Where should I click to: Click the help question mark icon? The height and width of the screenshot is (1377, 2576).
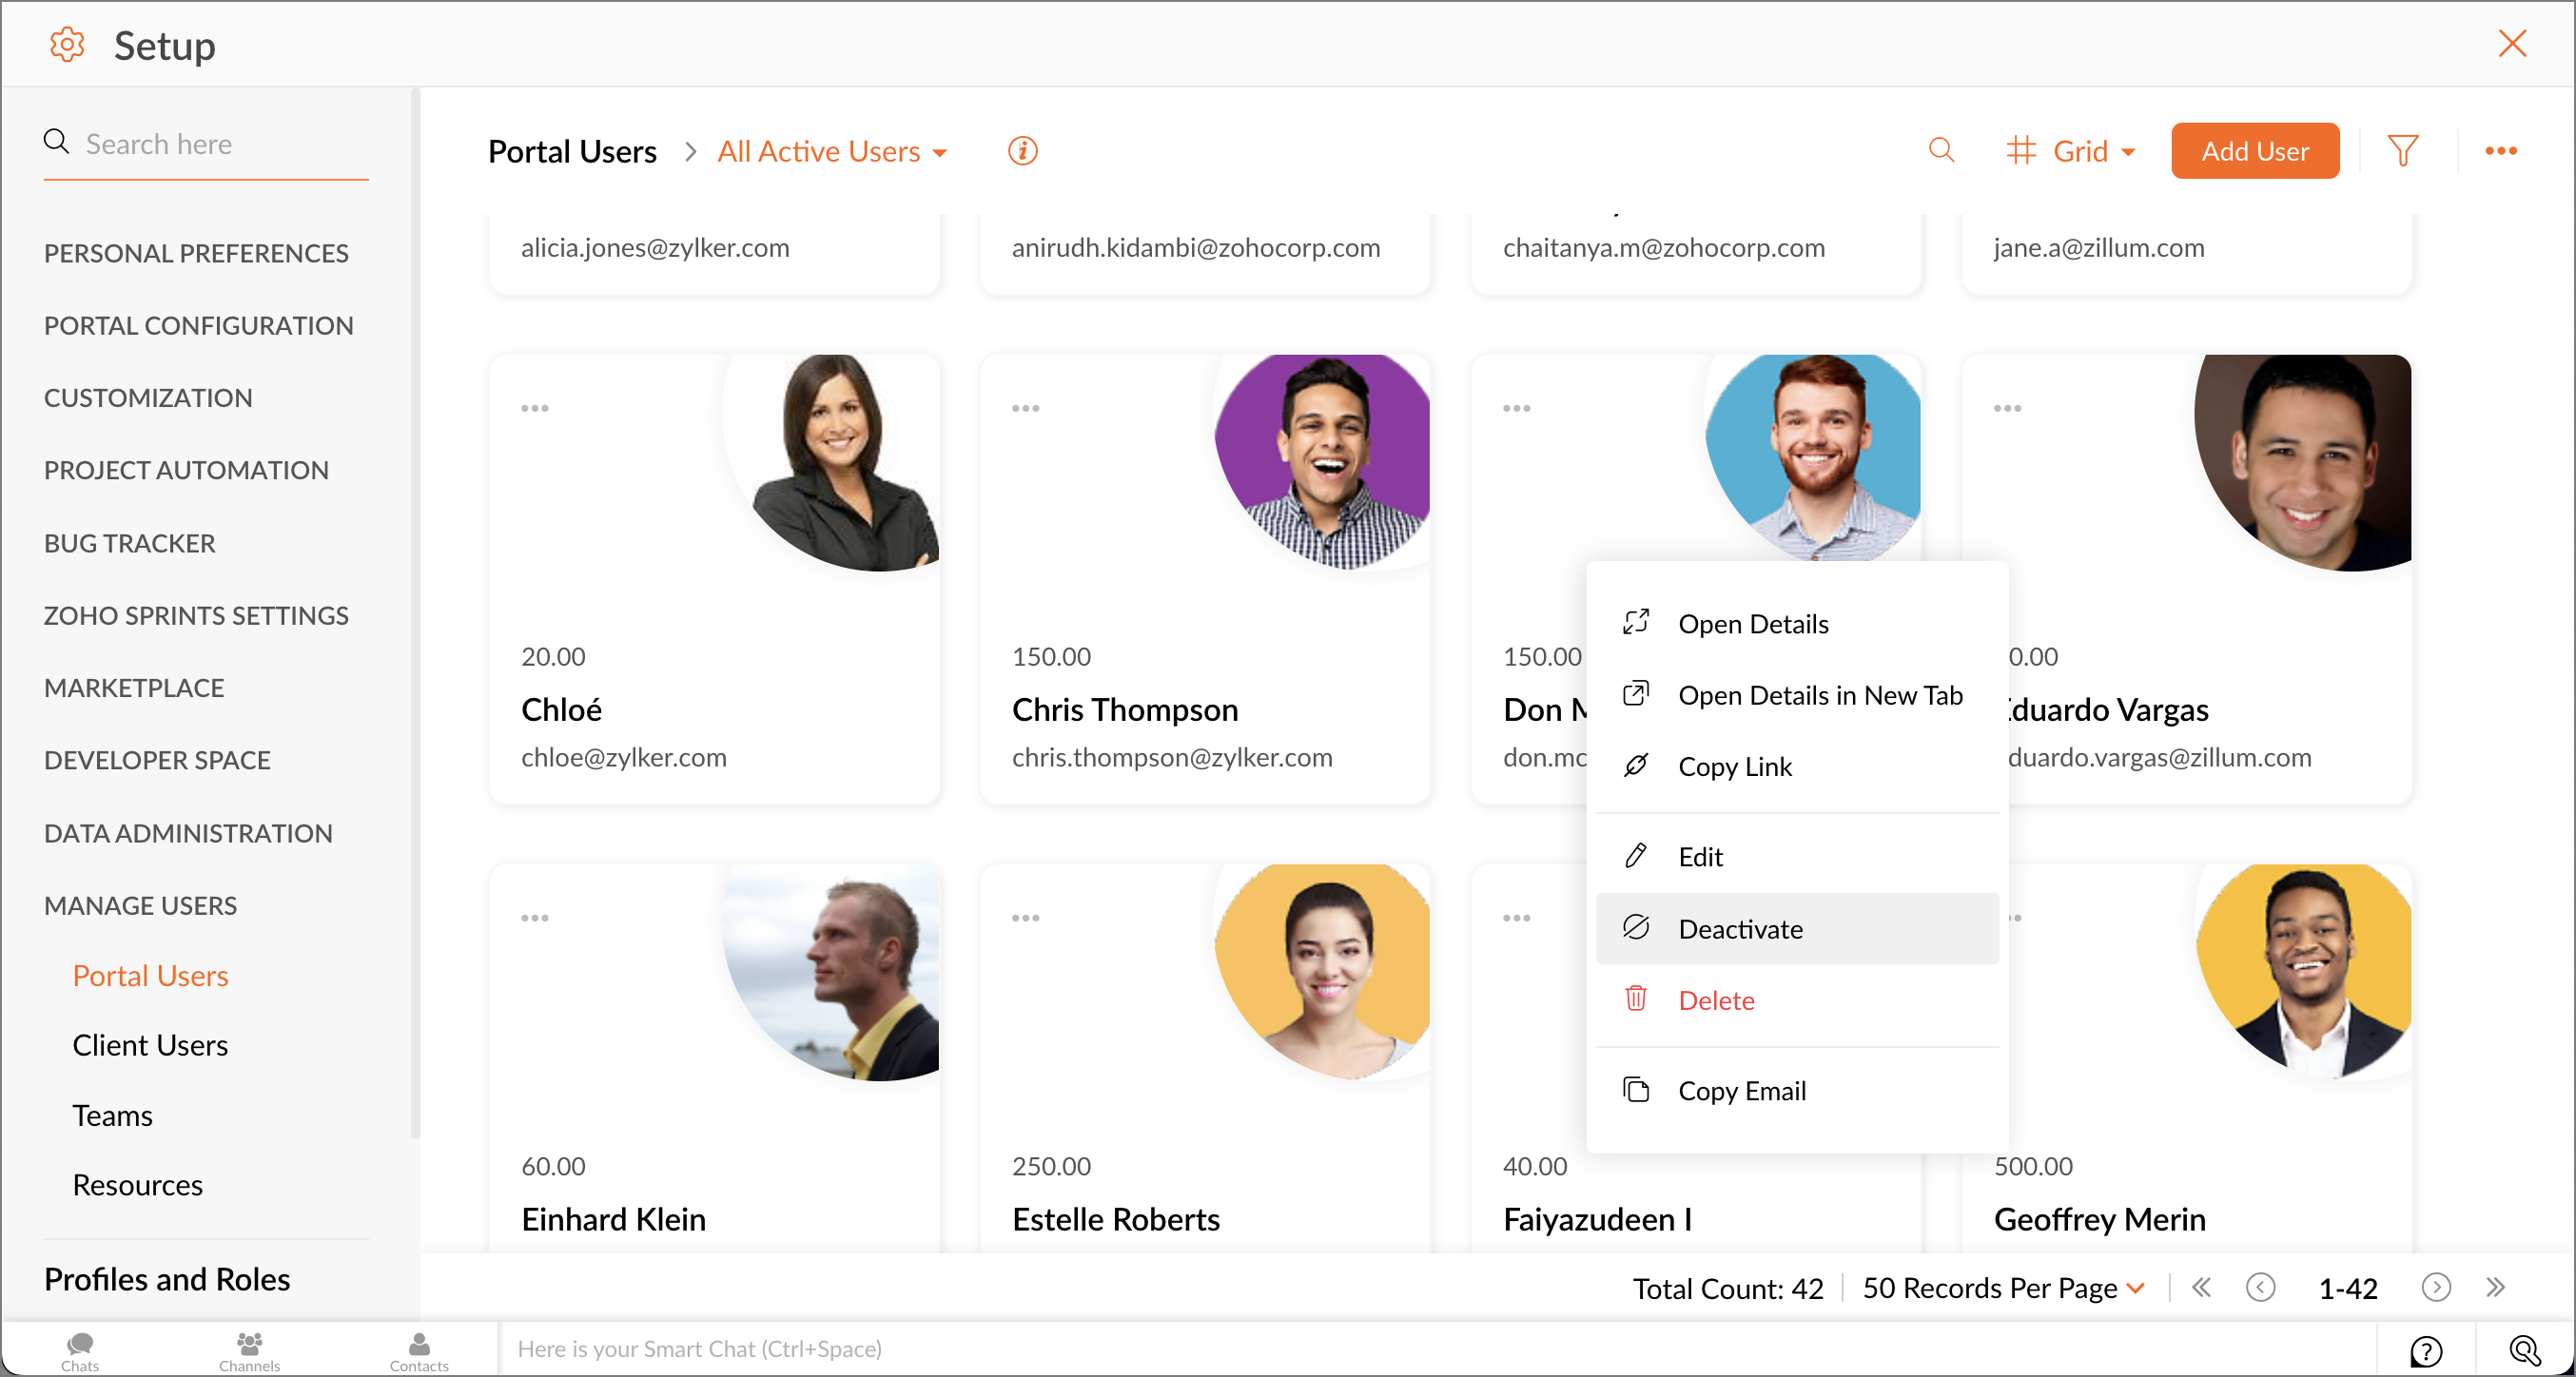[x=2425, y=1350]
